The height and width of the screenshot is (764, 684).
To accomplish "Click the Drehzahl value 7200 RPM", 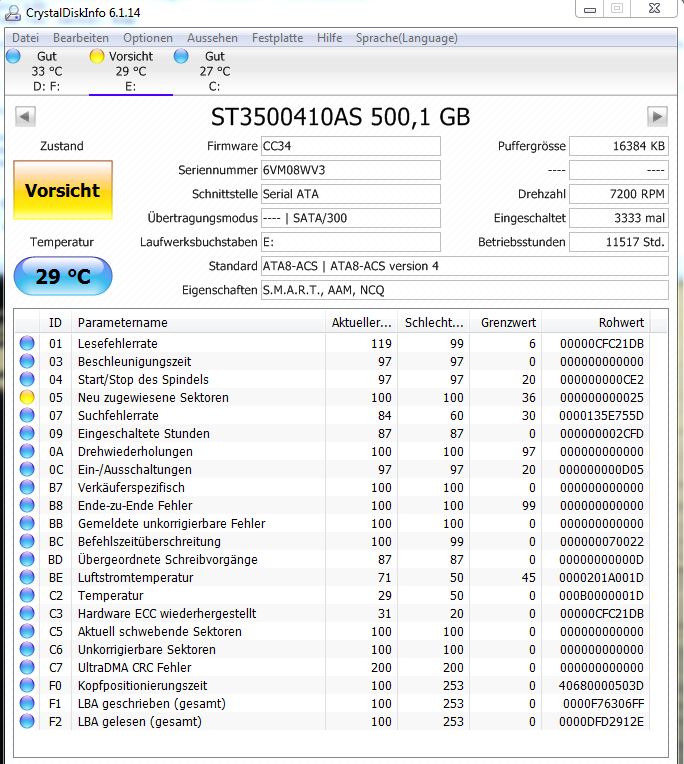I will 619,194.
